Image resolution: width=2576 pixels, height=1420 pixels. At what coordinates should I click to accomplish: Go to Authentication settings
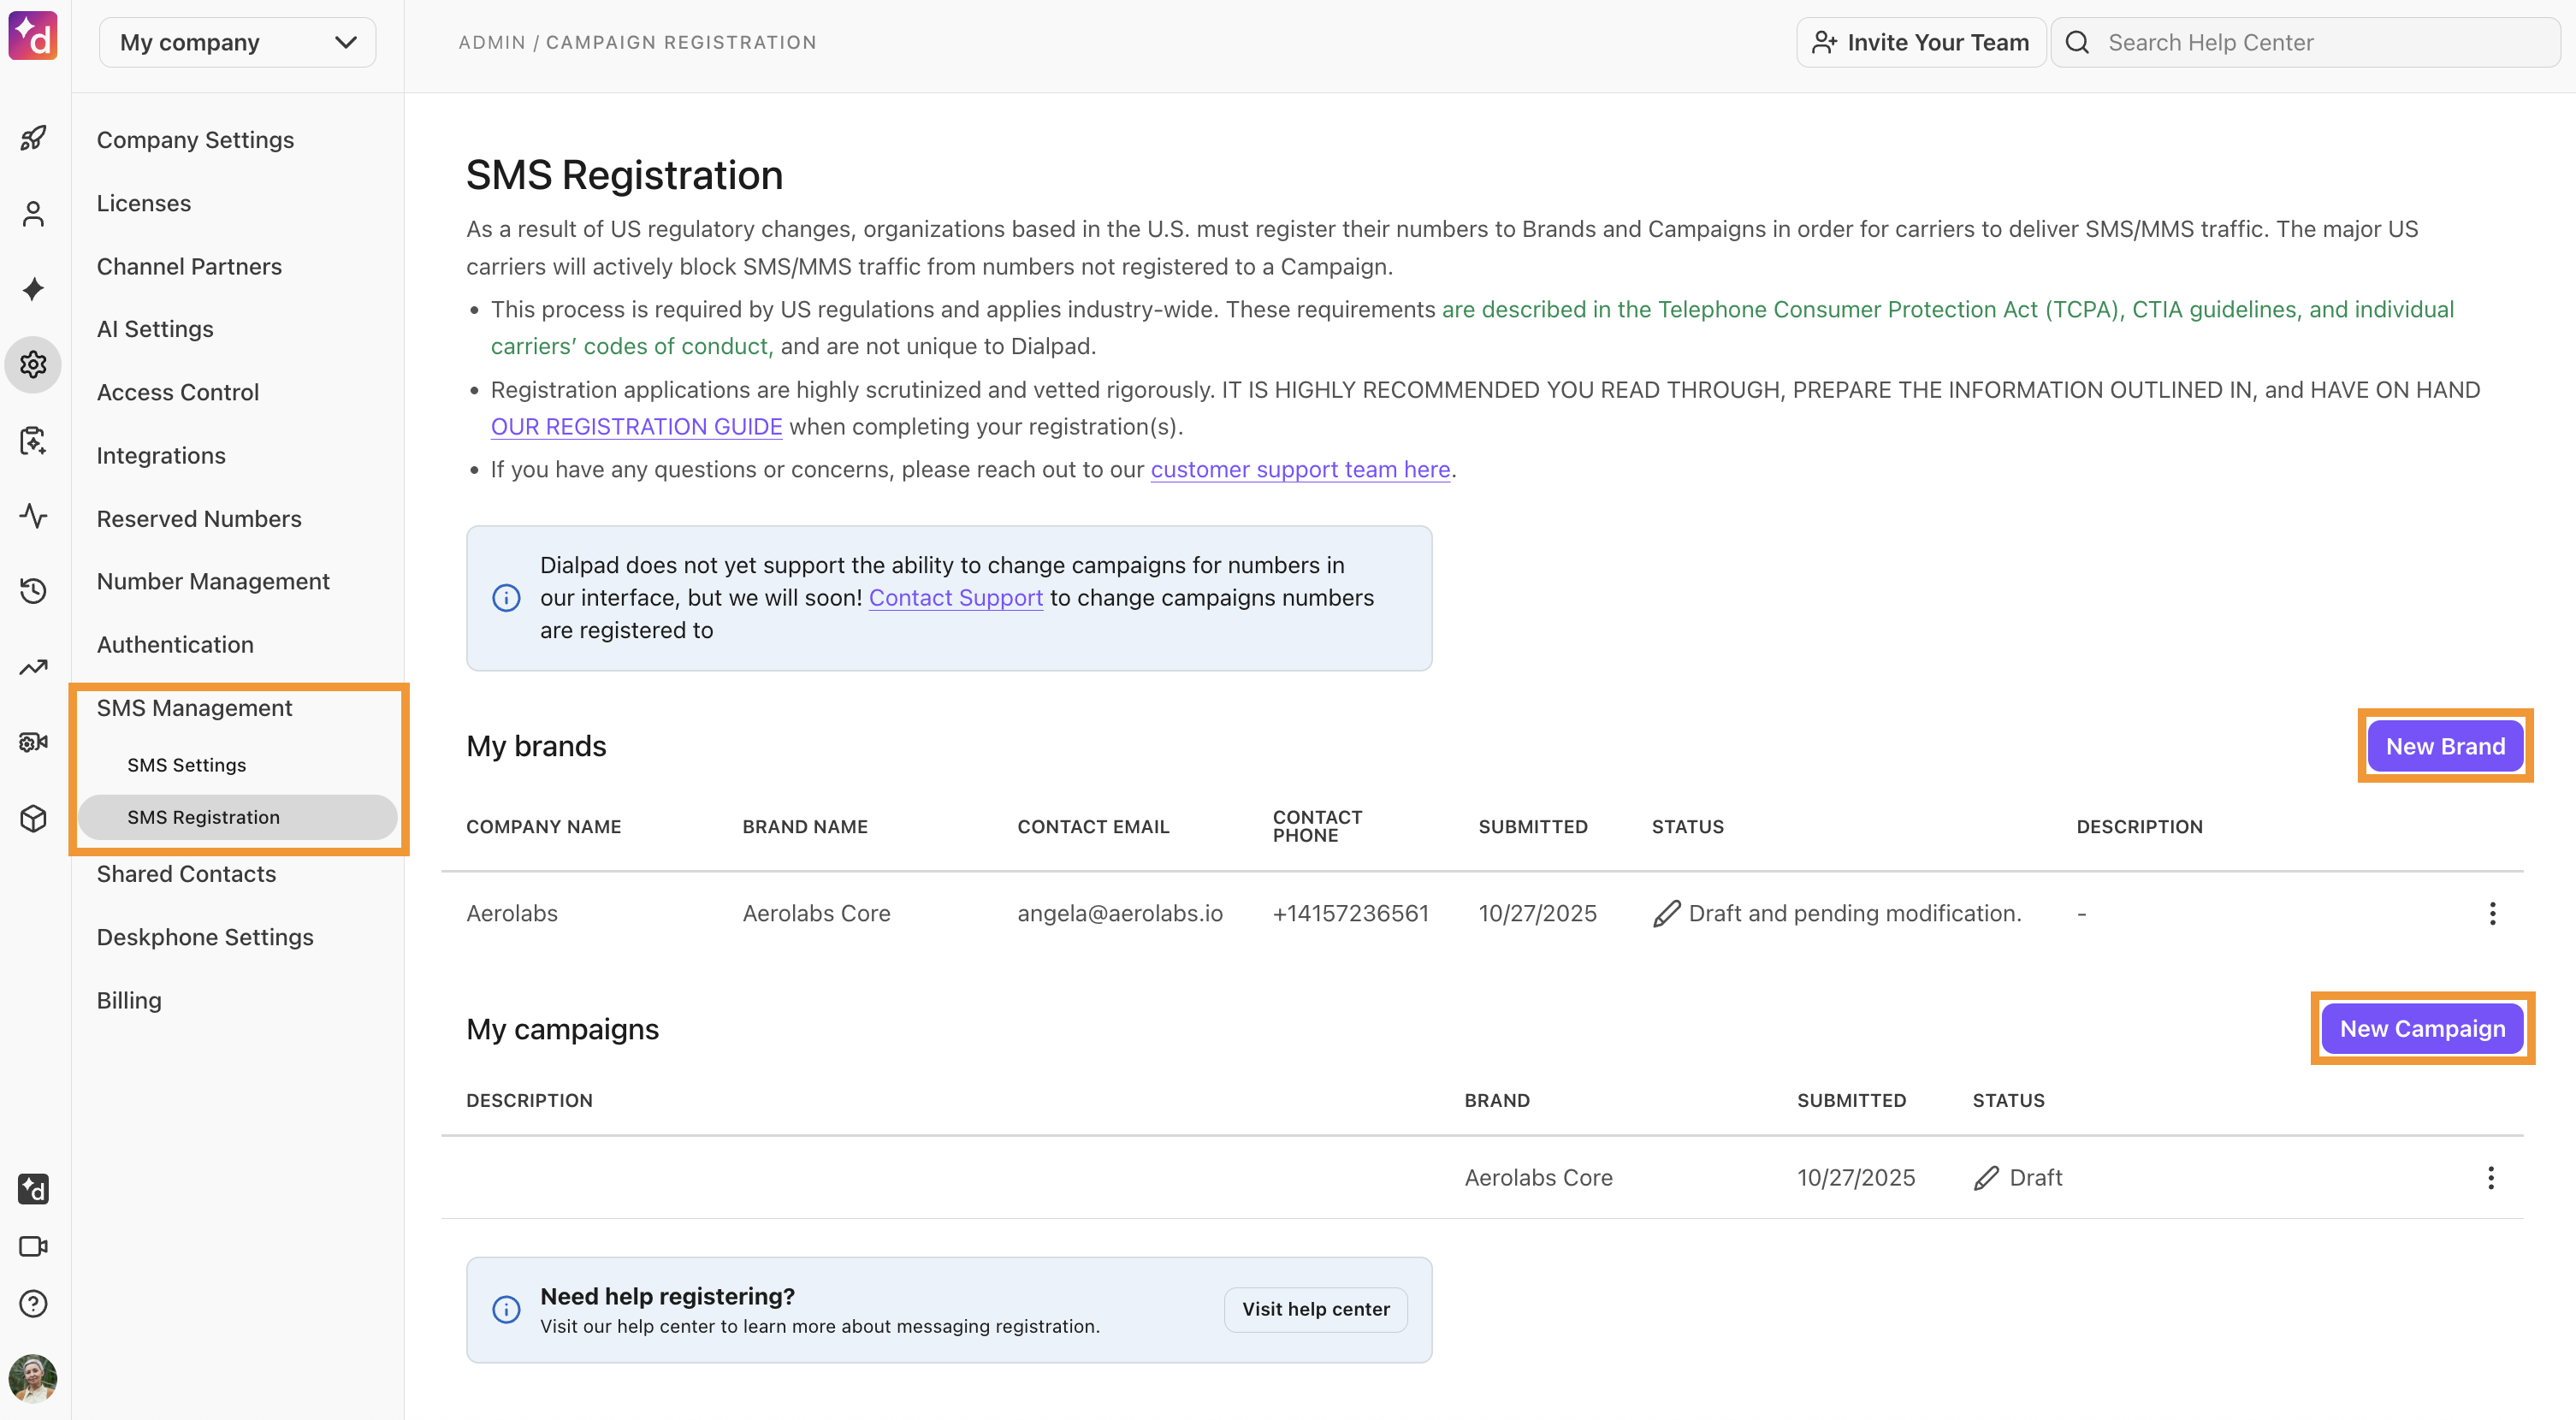click(x=175, y=644)
